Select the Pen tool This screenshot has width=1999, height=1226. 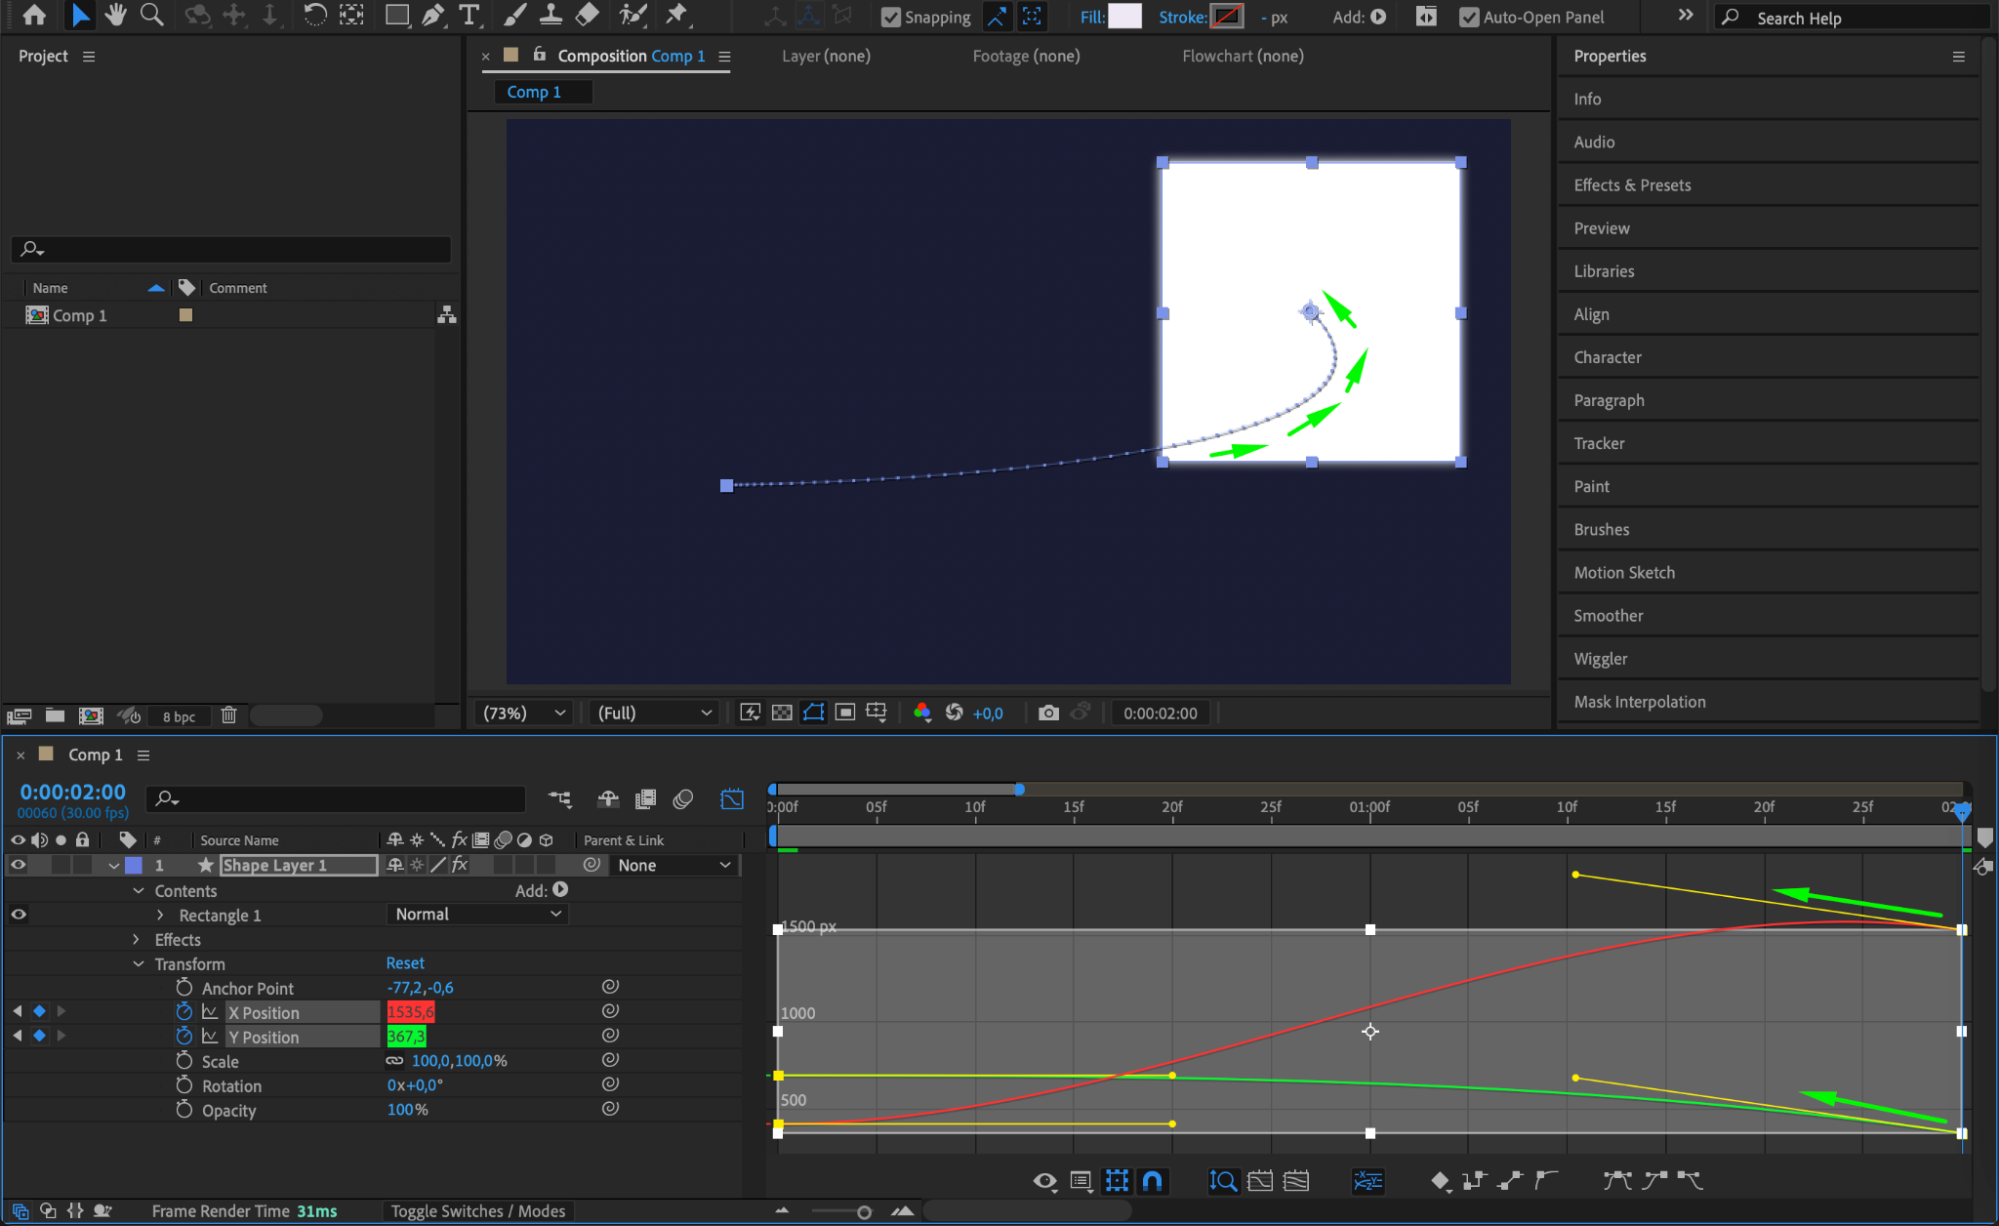point(433,15)
